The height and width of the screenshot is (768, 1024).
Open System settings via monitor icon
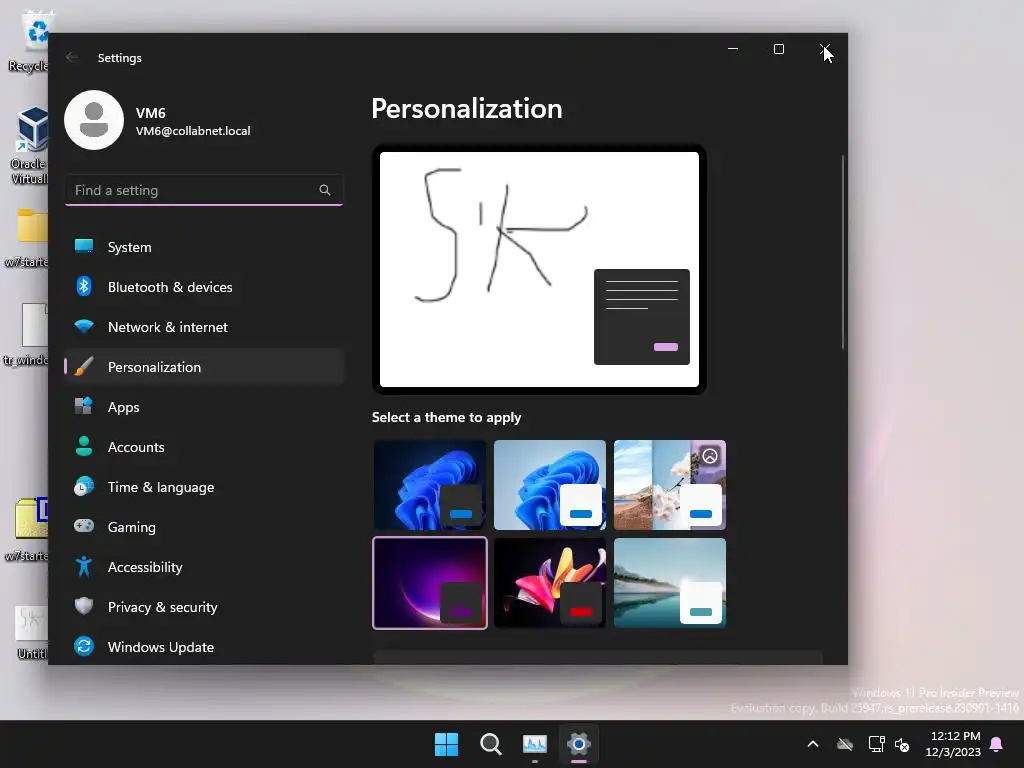(84, 246)
